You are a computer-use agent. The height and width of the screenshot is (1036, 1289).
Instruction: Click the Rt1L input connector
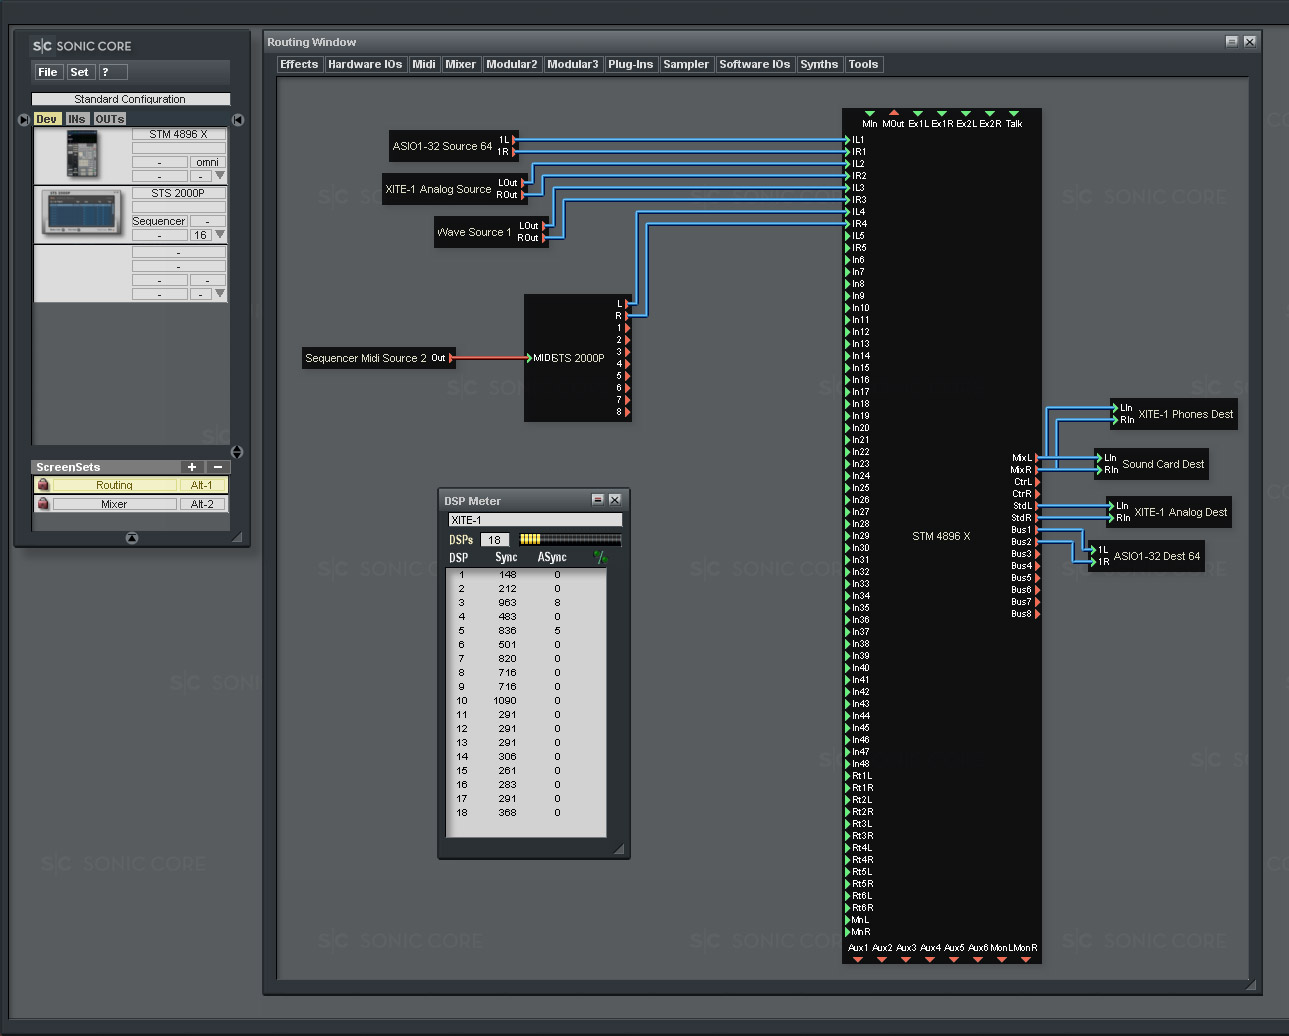pos(848,776)
